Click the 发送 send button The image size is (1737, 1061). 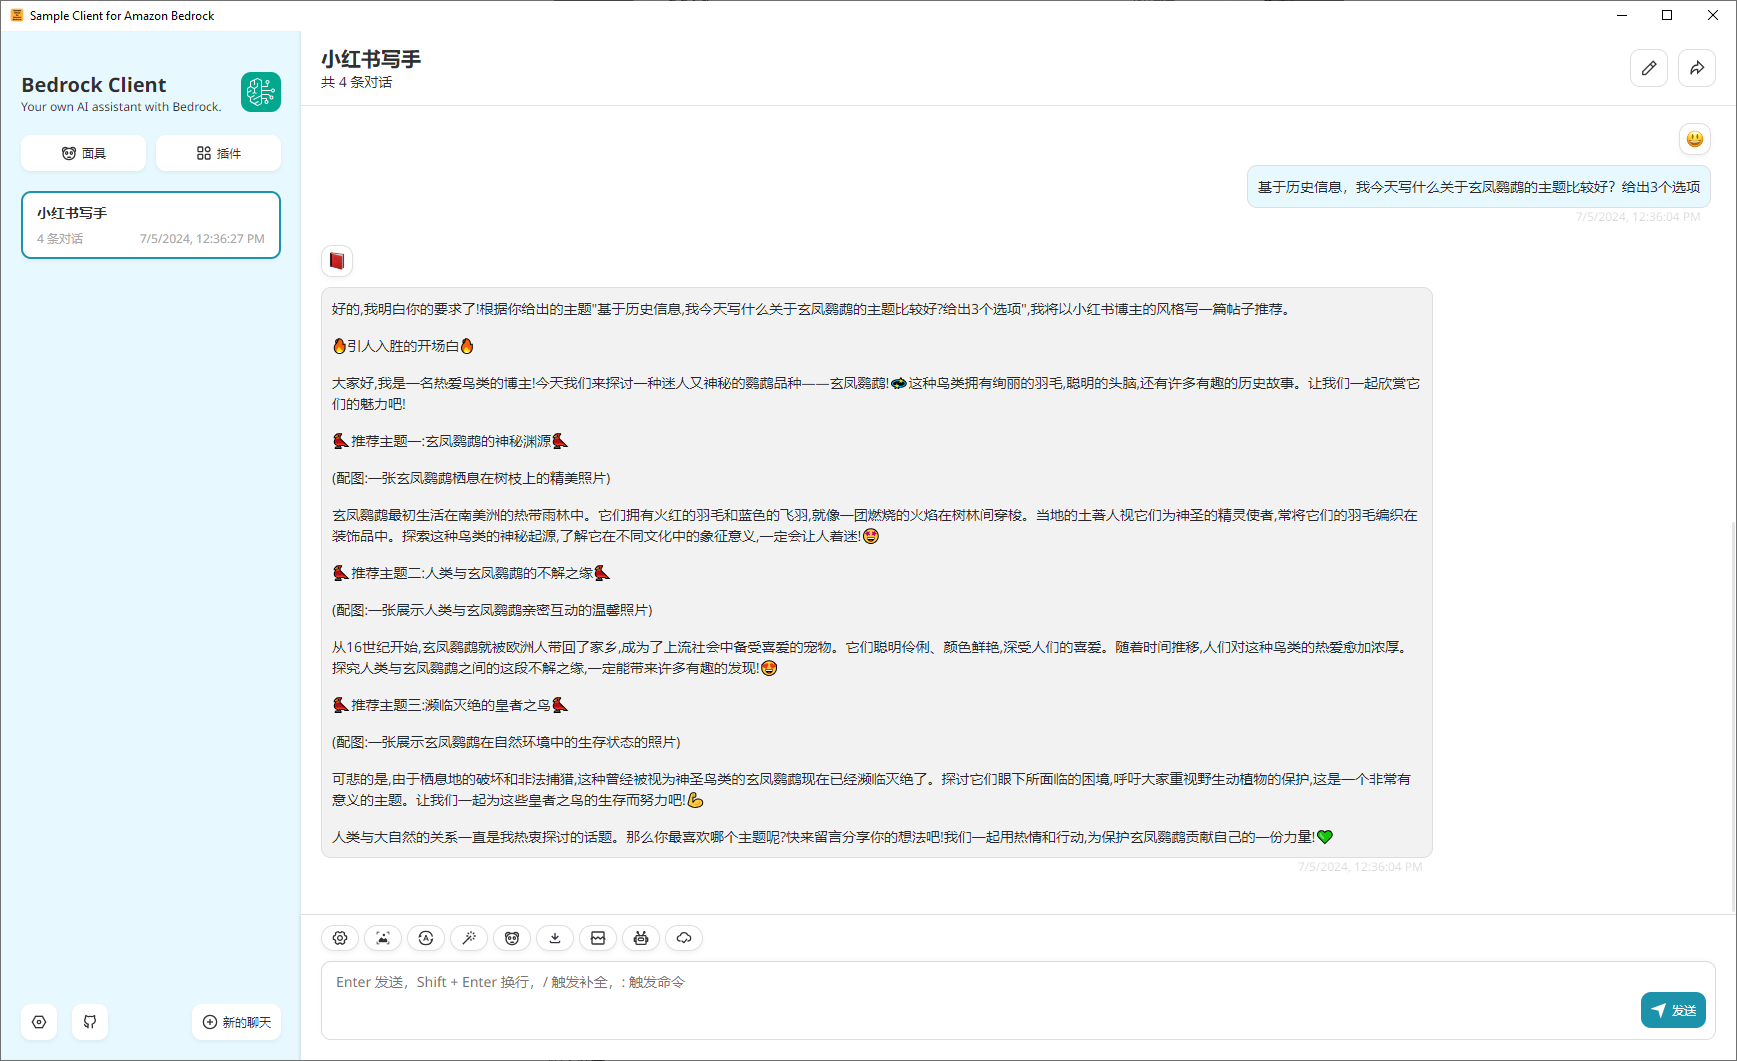(1672, 1010)
